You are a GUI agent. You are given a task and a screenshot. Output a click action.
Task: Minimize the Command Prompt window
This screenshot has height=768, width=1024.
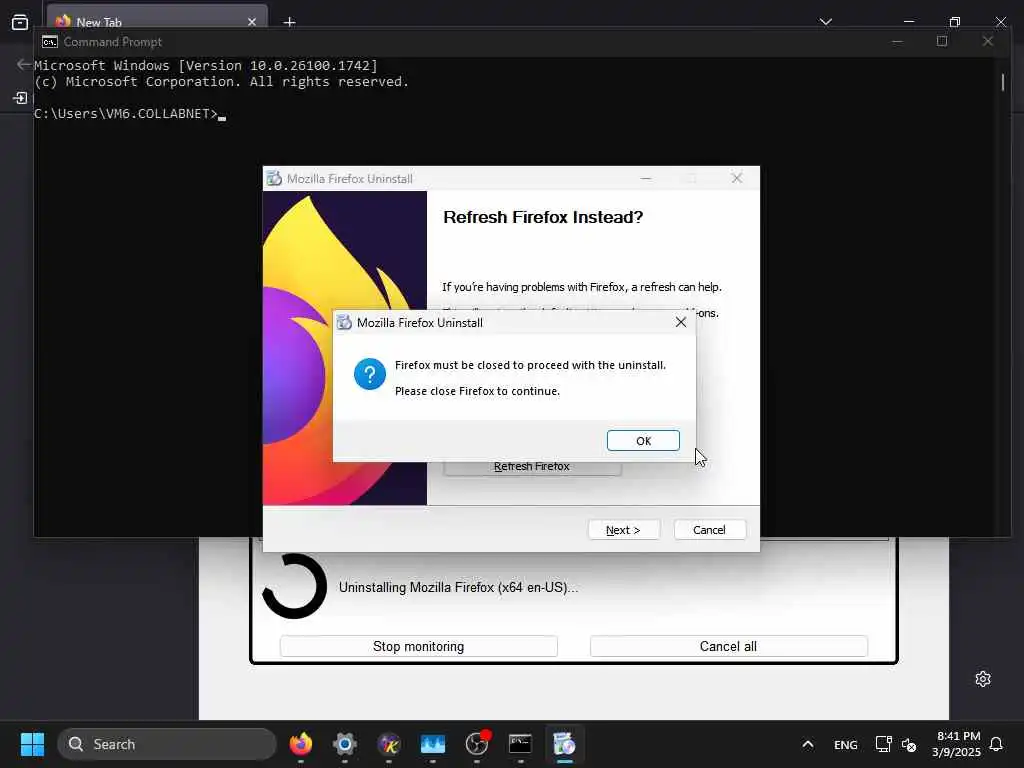(x=897, y=41)
